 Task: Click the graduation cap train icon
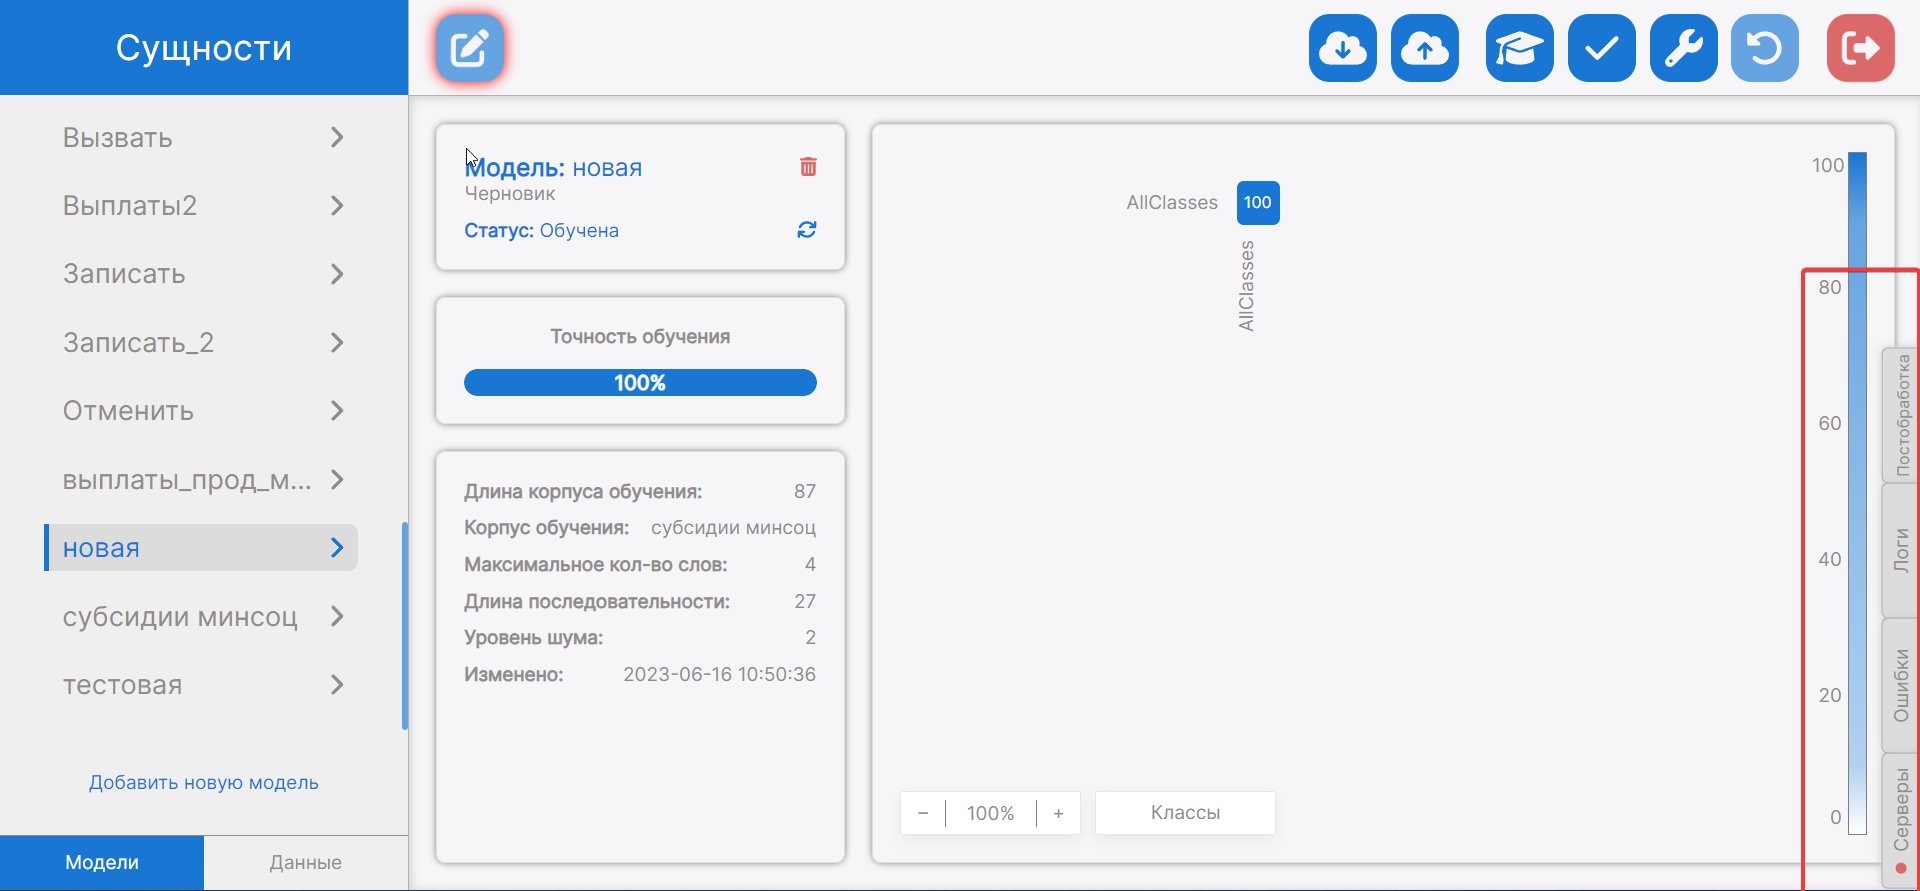1519,48
